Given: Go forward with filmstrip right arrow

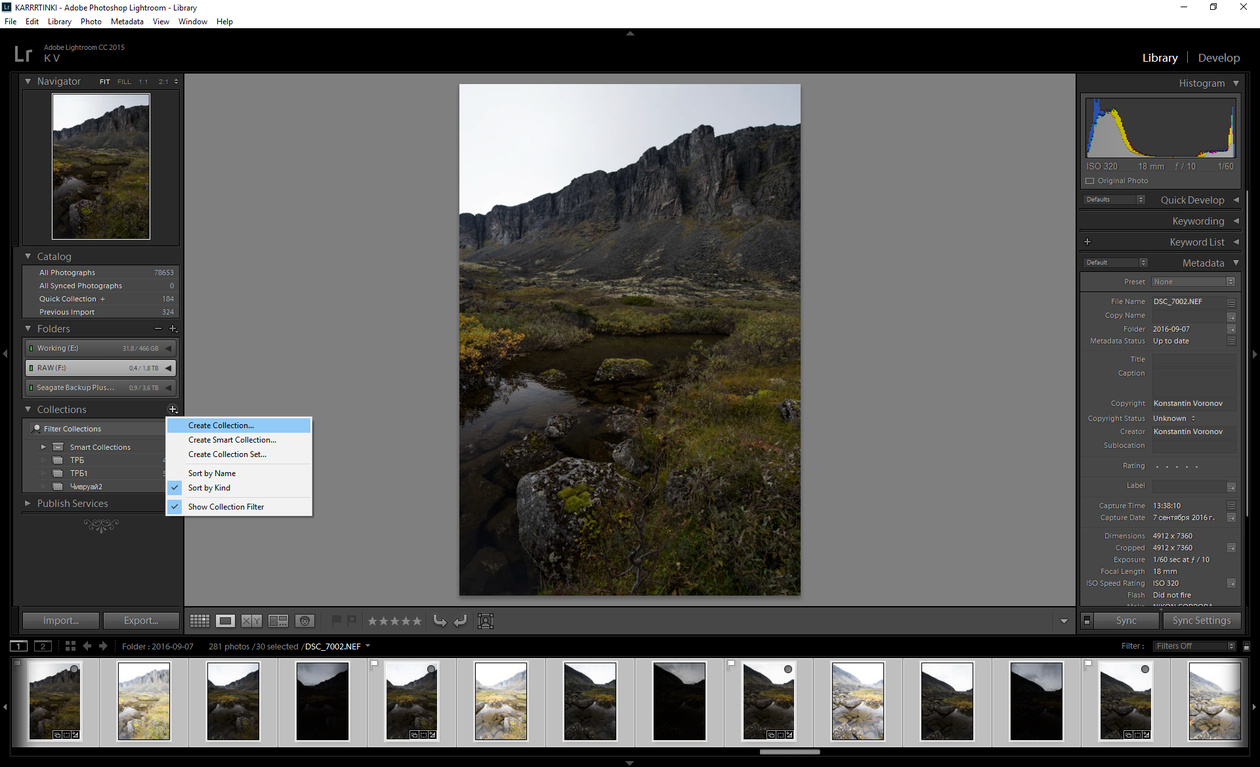Looking at the screenshot, I should [102, 646].
